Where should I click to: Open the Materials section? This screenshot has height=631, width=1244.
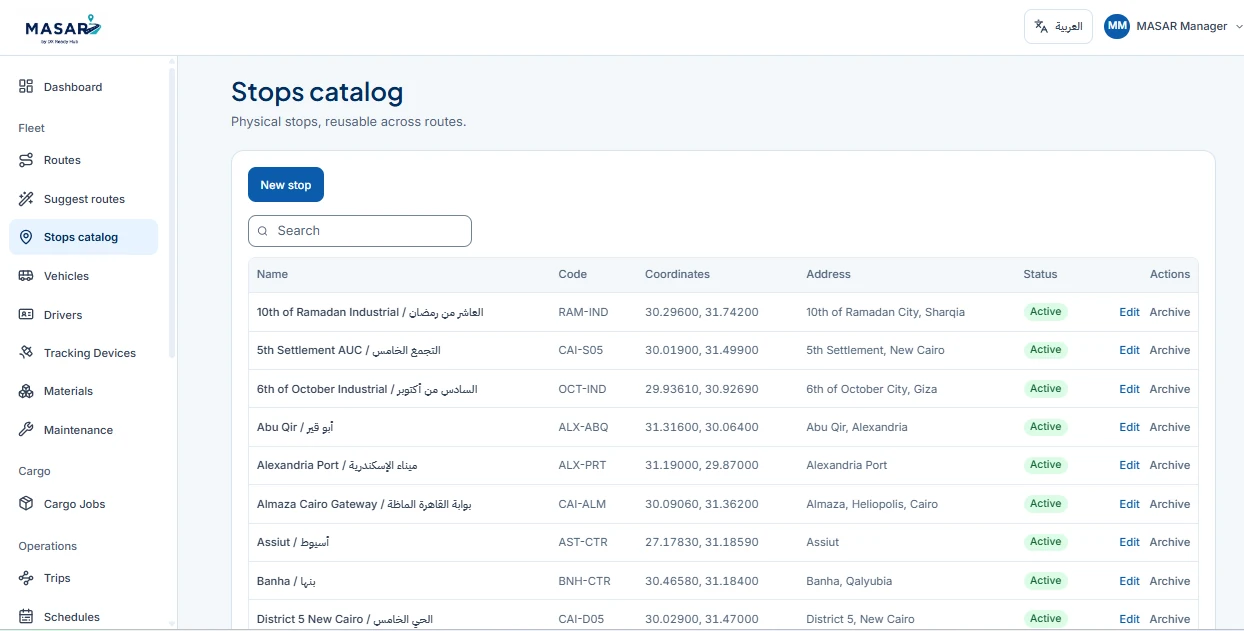83,391
